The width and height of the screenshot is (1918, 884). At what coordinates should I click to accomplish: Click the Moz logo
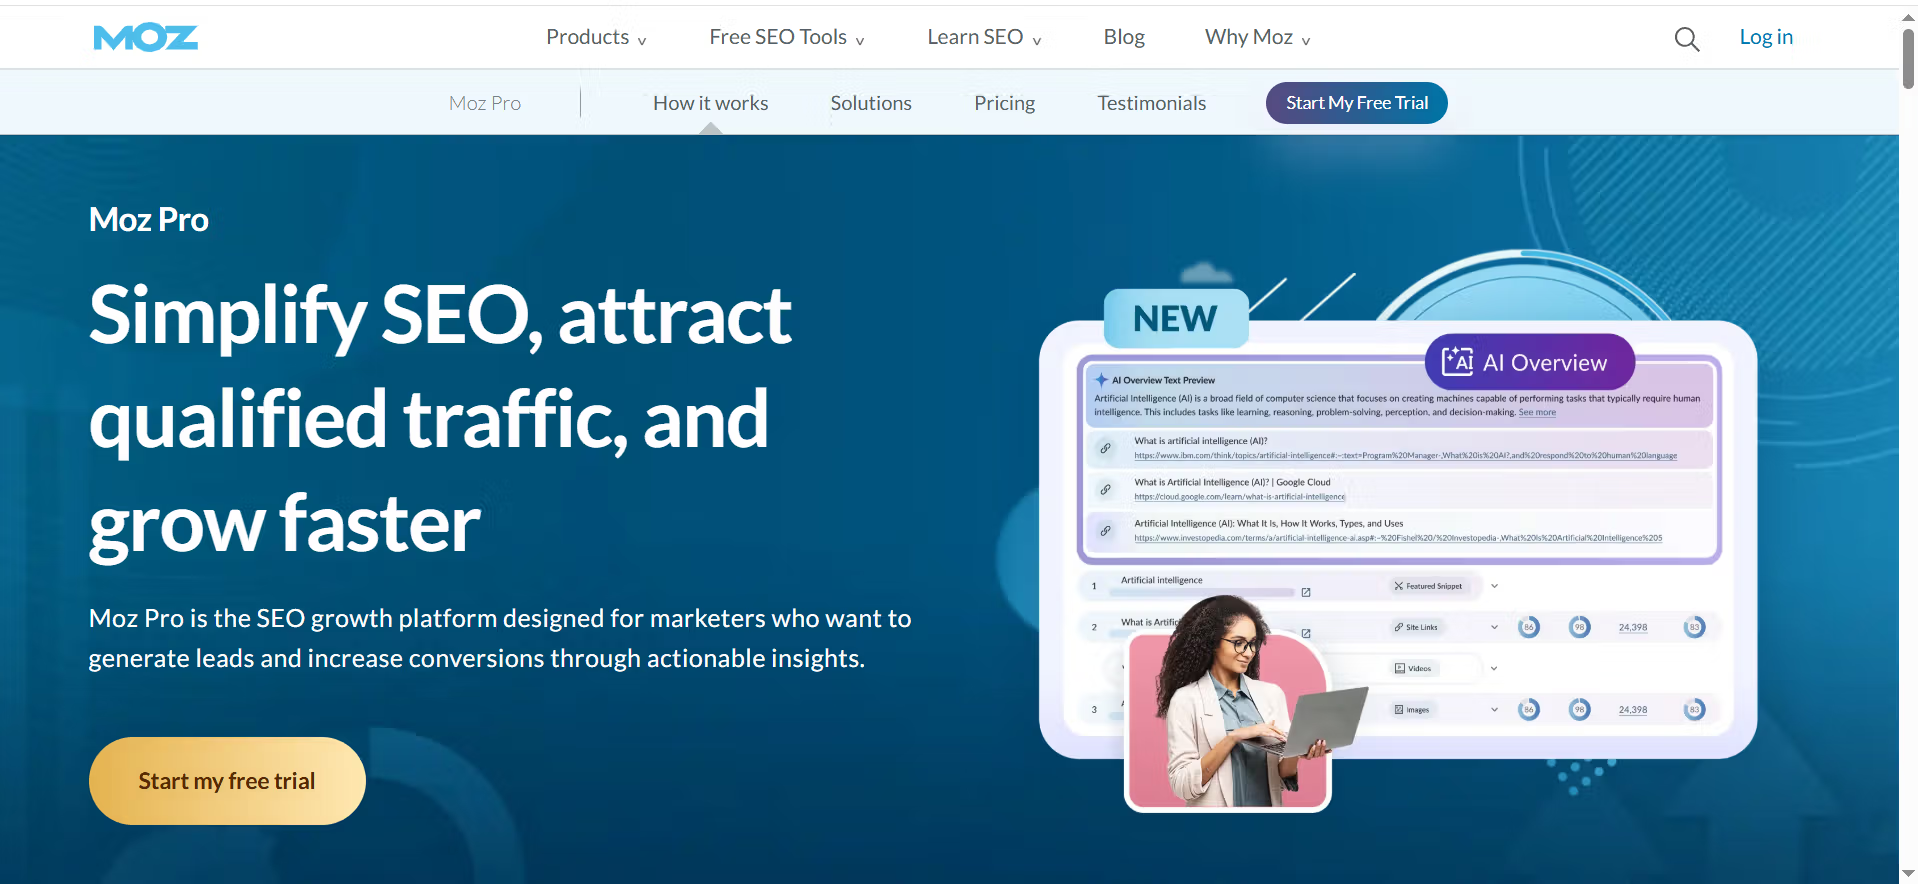(x=145, y=38)
